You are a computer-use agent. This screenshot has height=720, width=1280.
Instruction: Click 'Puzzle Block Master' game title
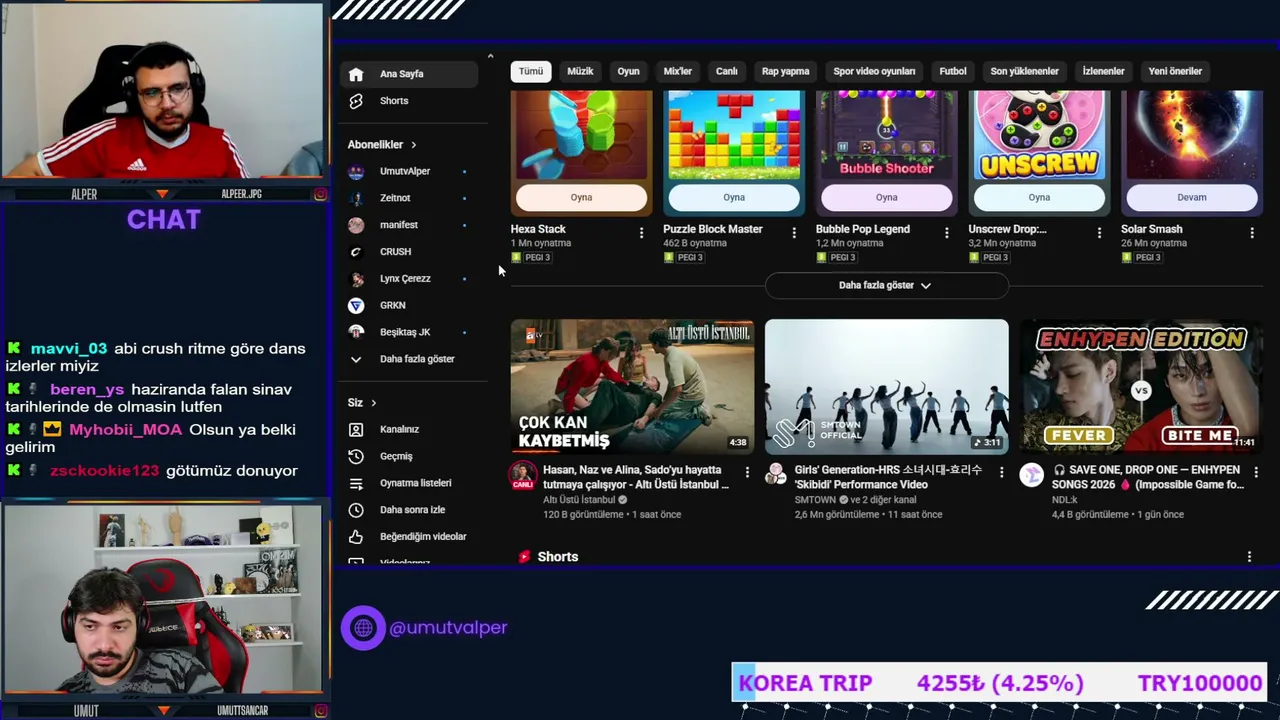[713, 229]
